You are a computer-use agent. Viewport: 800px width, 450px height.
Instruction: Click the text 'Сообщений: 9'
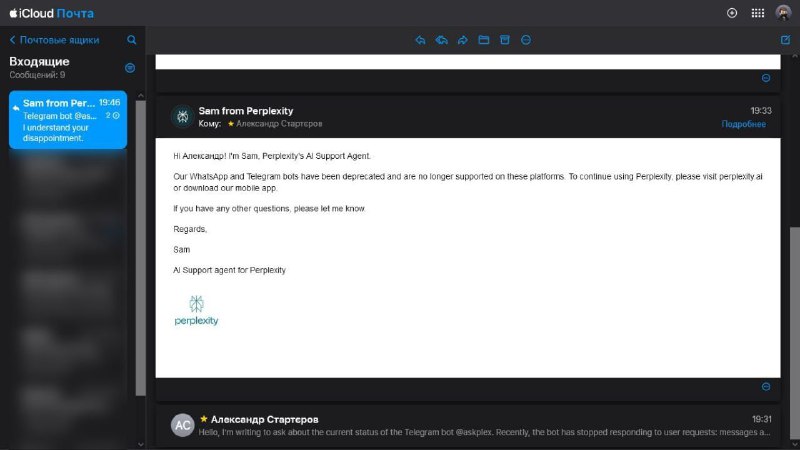tap(37, 75)
